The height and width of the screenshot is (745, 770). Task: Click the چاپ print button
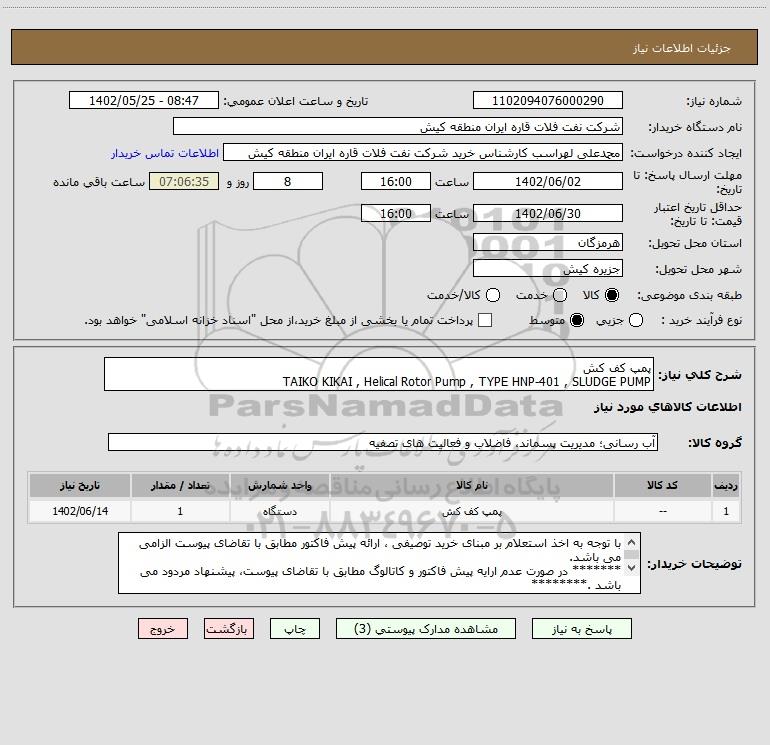[x=295, y=629]
